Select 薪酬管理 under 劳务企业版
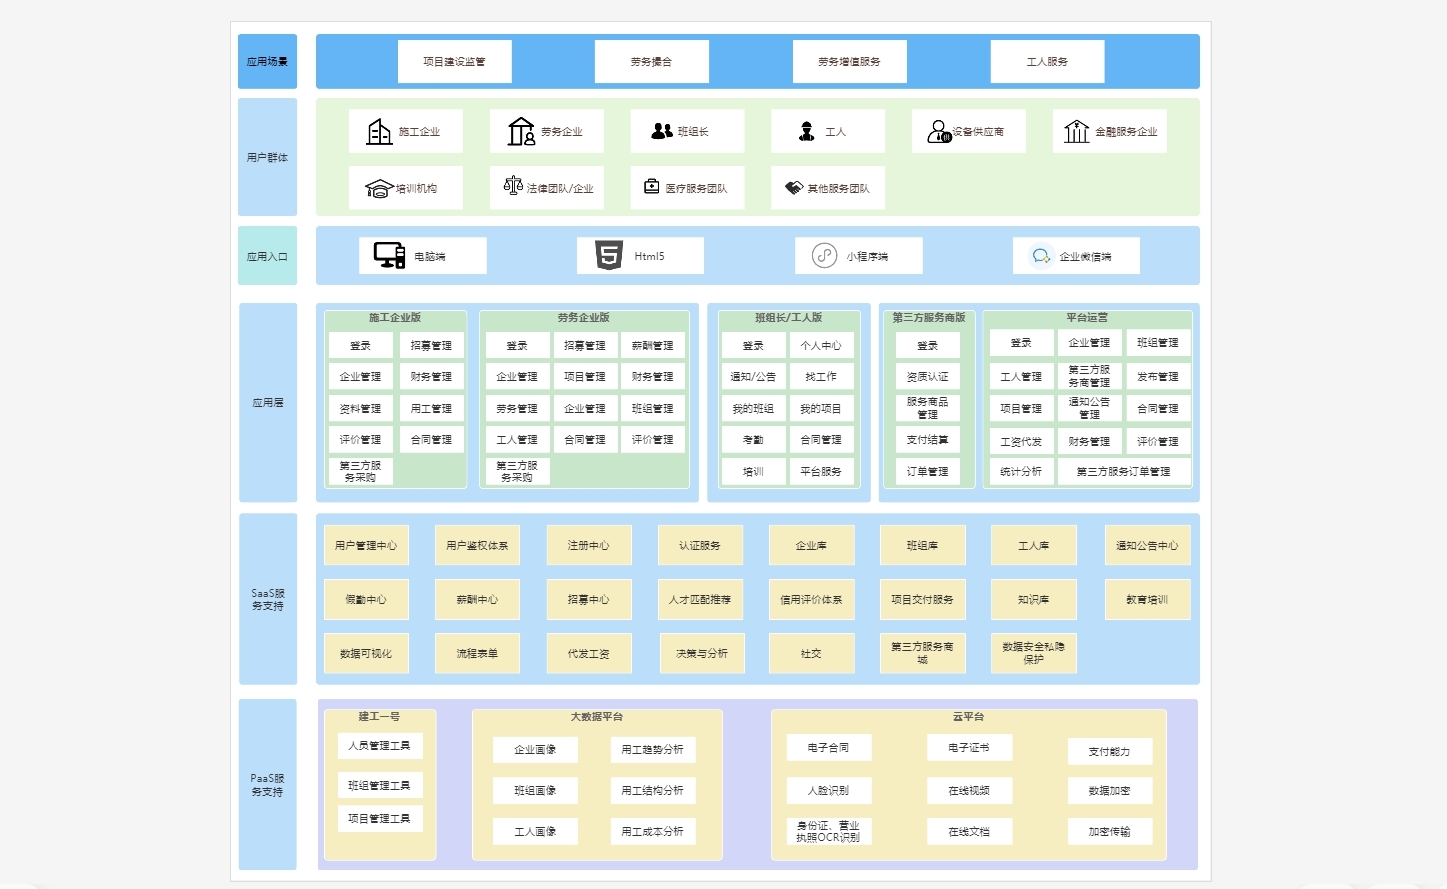Image resolution: width=1447 pixels, height=889 pixels. (x=653, y=345)
